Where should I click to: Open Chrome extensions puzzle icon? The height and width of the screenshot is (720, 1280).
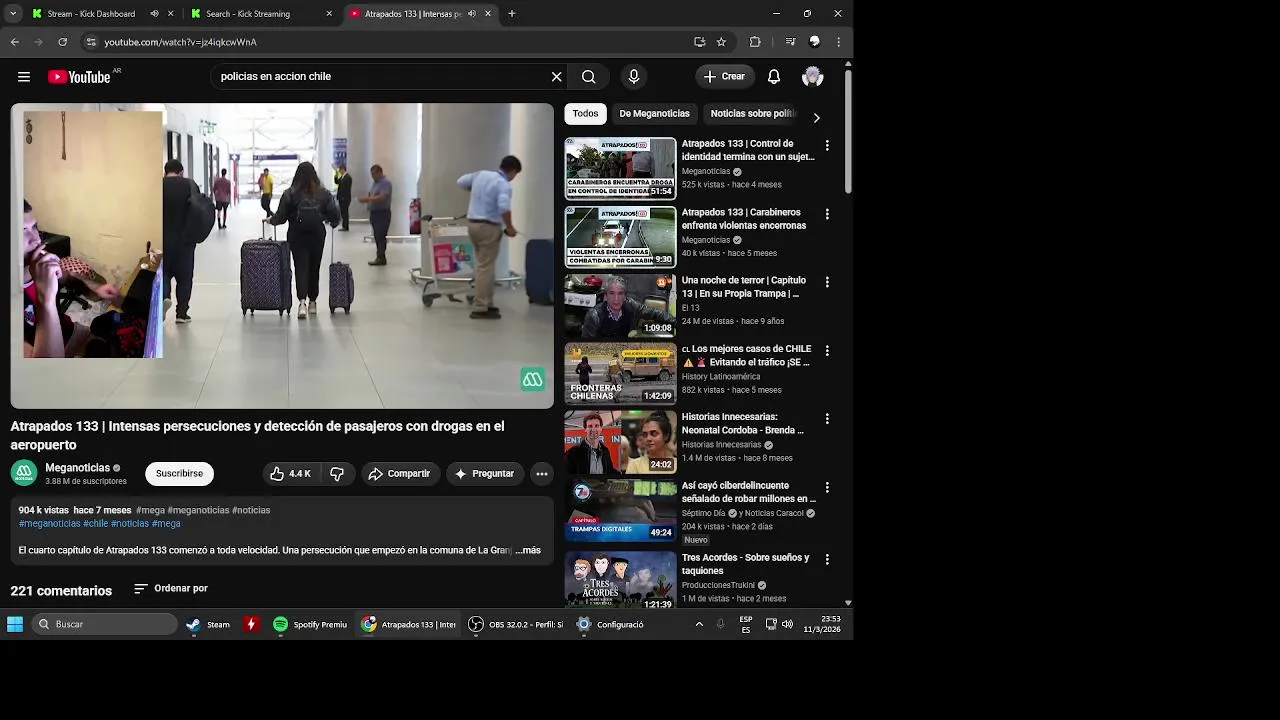click(x=755, y=42)
